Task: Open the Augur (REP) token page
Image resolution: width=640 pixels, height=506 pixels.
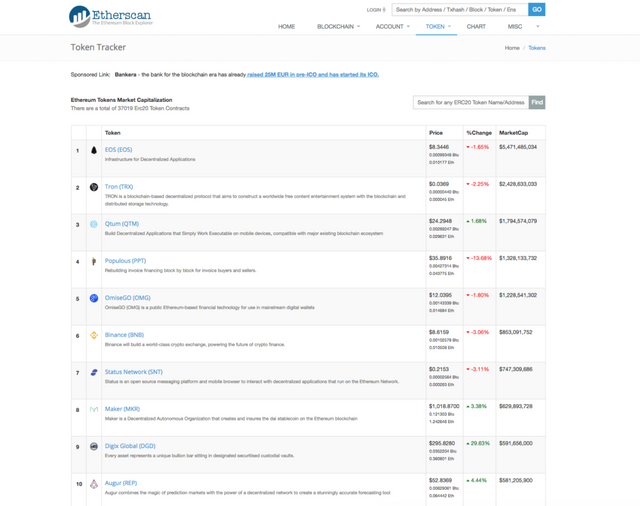Action: pos(121,483)
